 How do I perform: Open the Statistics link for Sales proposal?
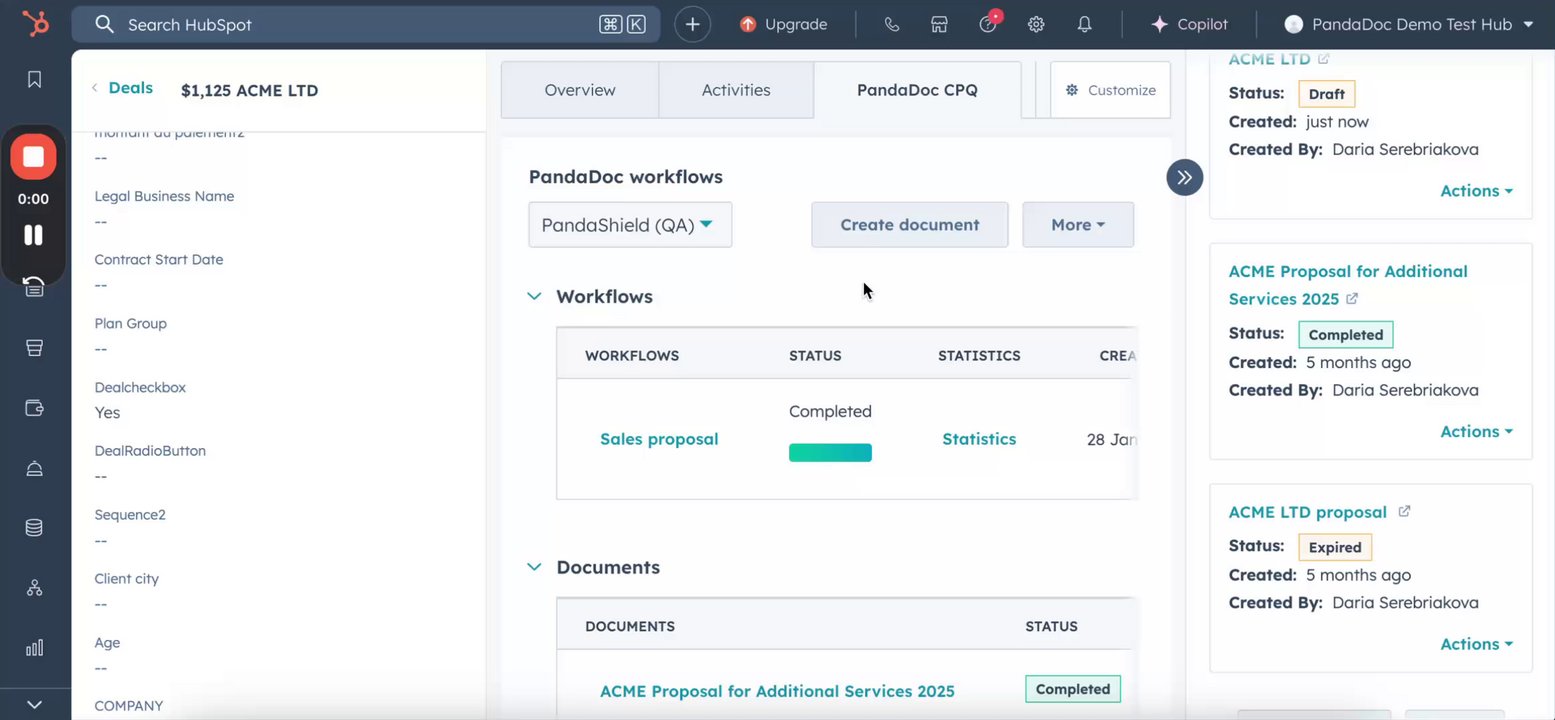tap(979, 439)
